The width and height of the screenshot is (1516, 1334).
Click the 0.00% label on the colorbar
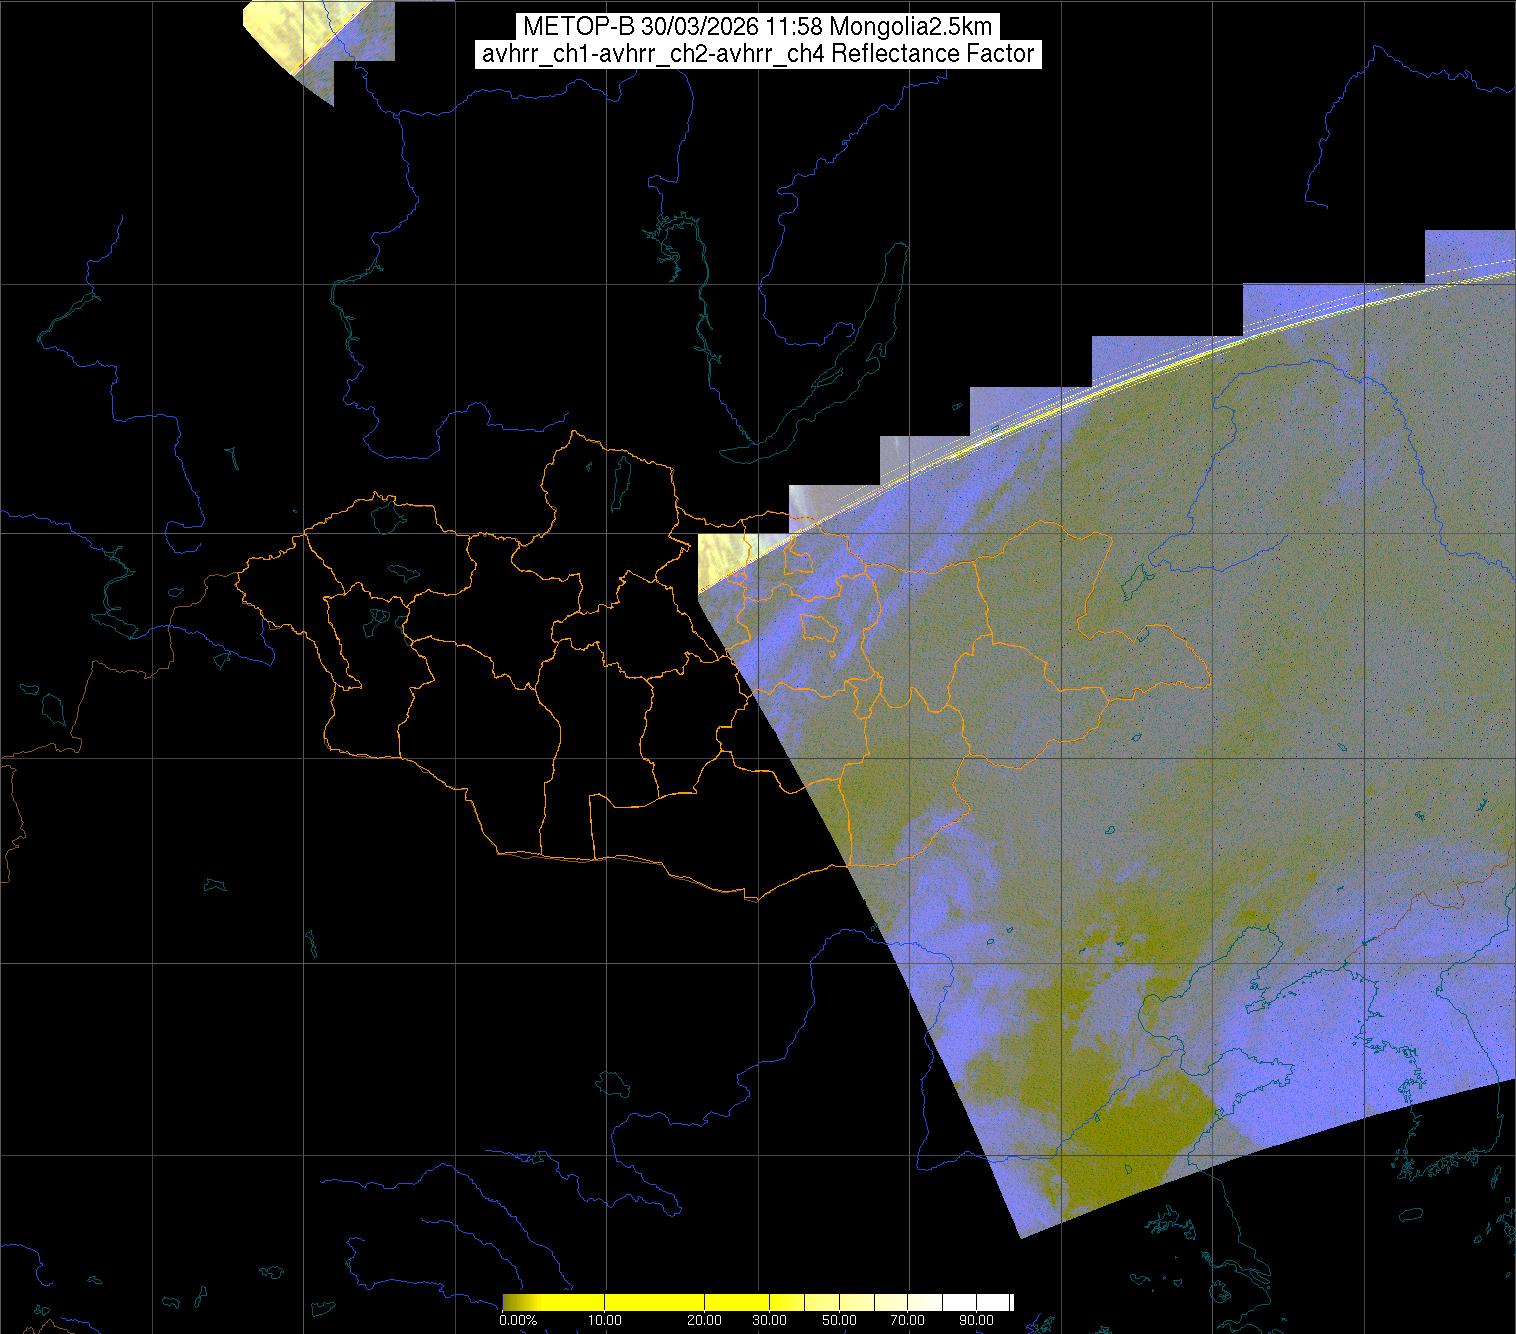click(517, 1320)
